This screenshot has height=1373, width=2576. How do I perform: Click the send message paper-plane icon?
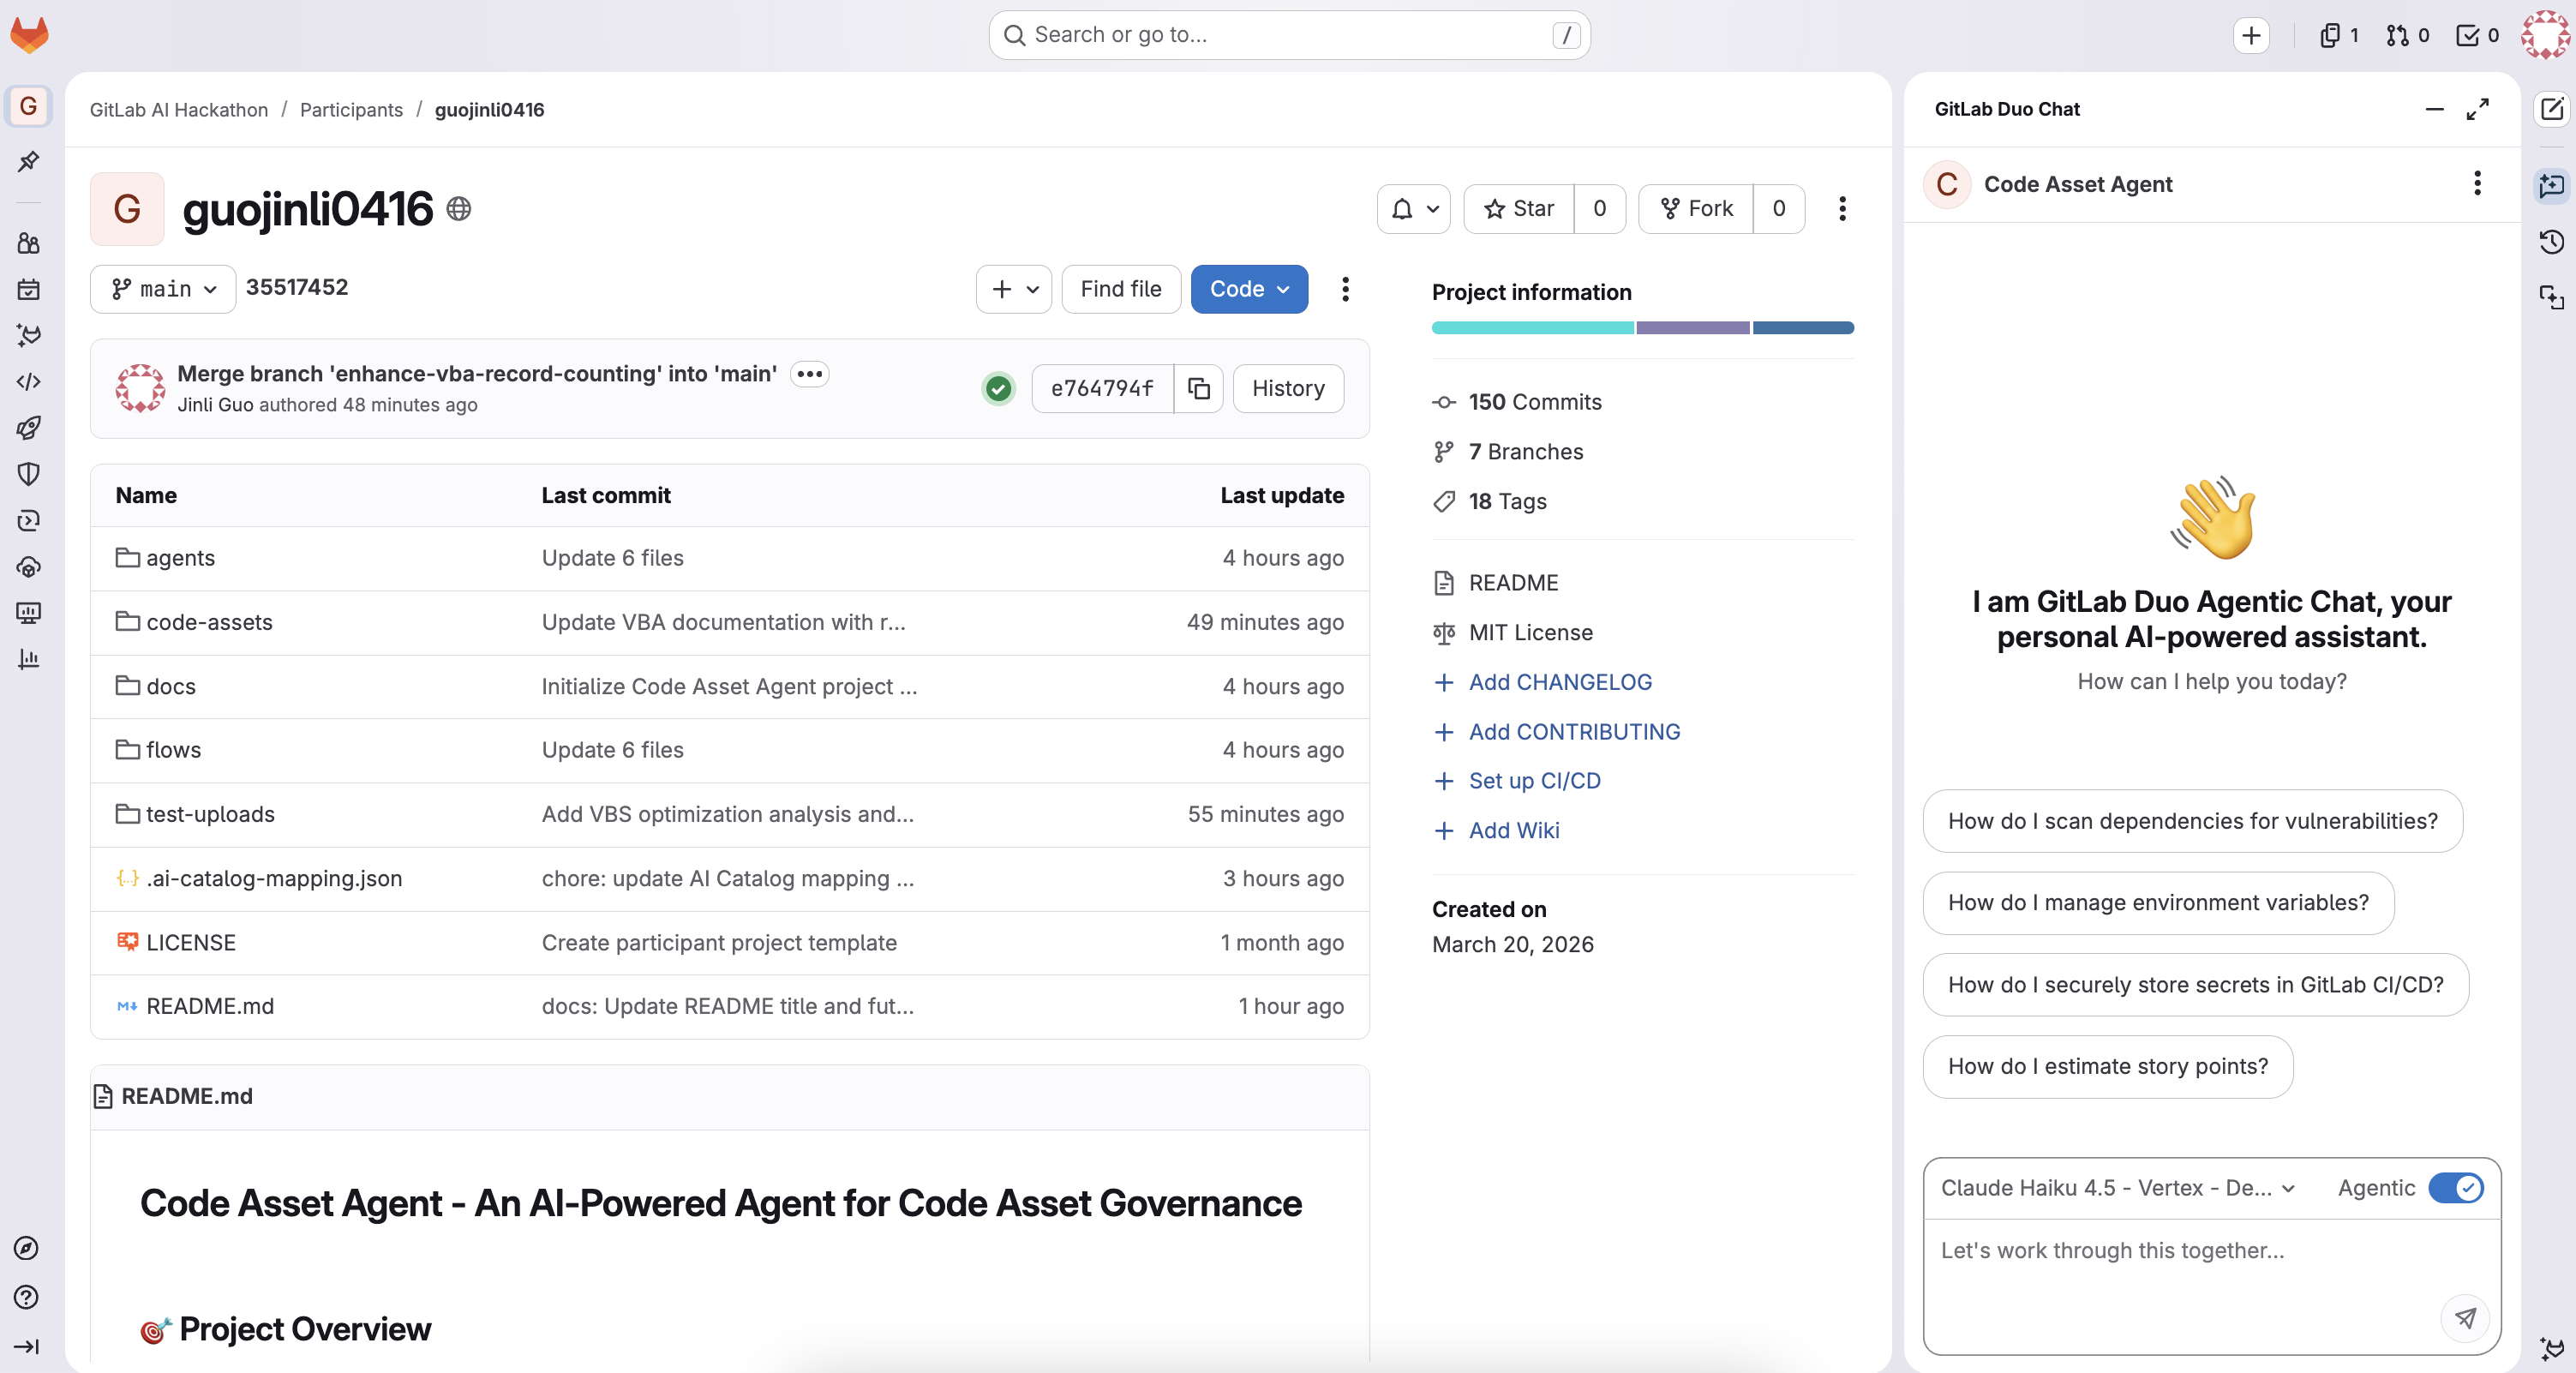2465,1317
